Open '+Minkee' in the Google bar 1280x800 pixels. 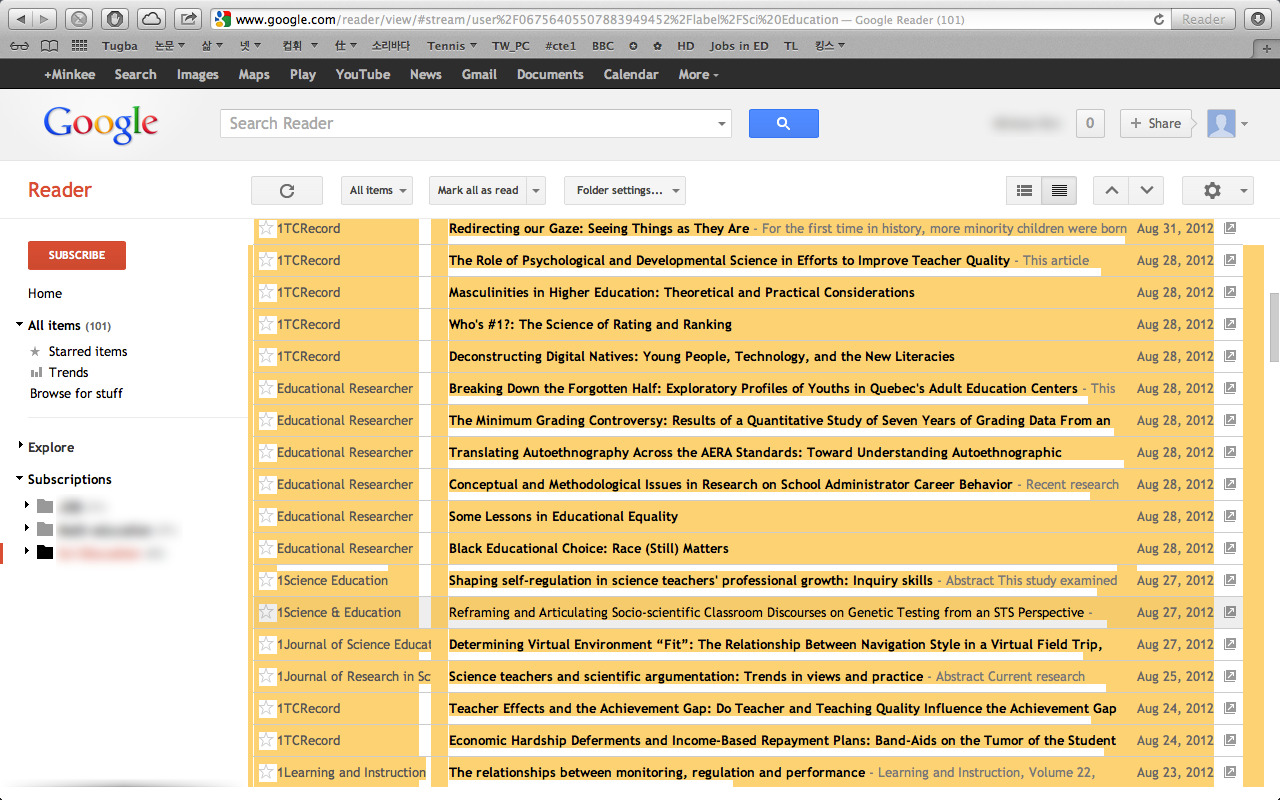coord(69,74)
